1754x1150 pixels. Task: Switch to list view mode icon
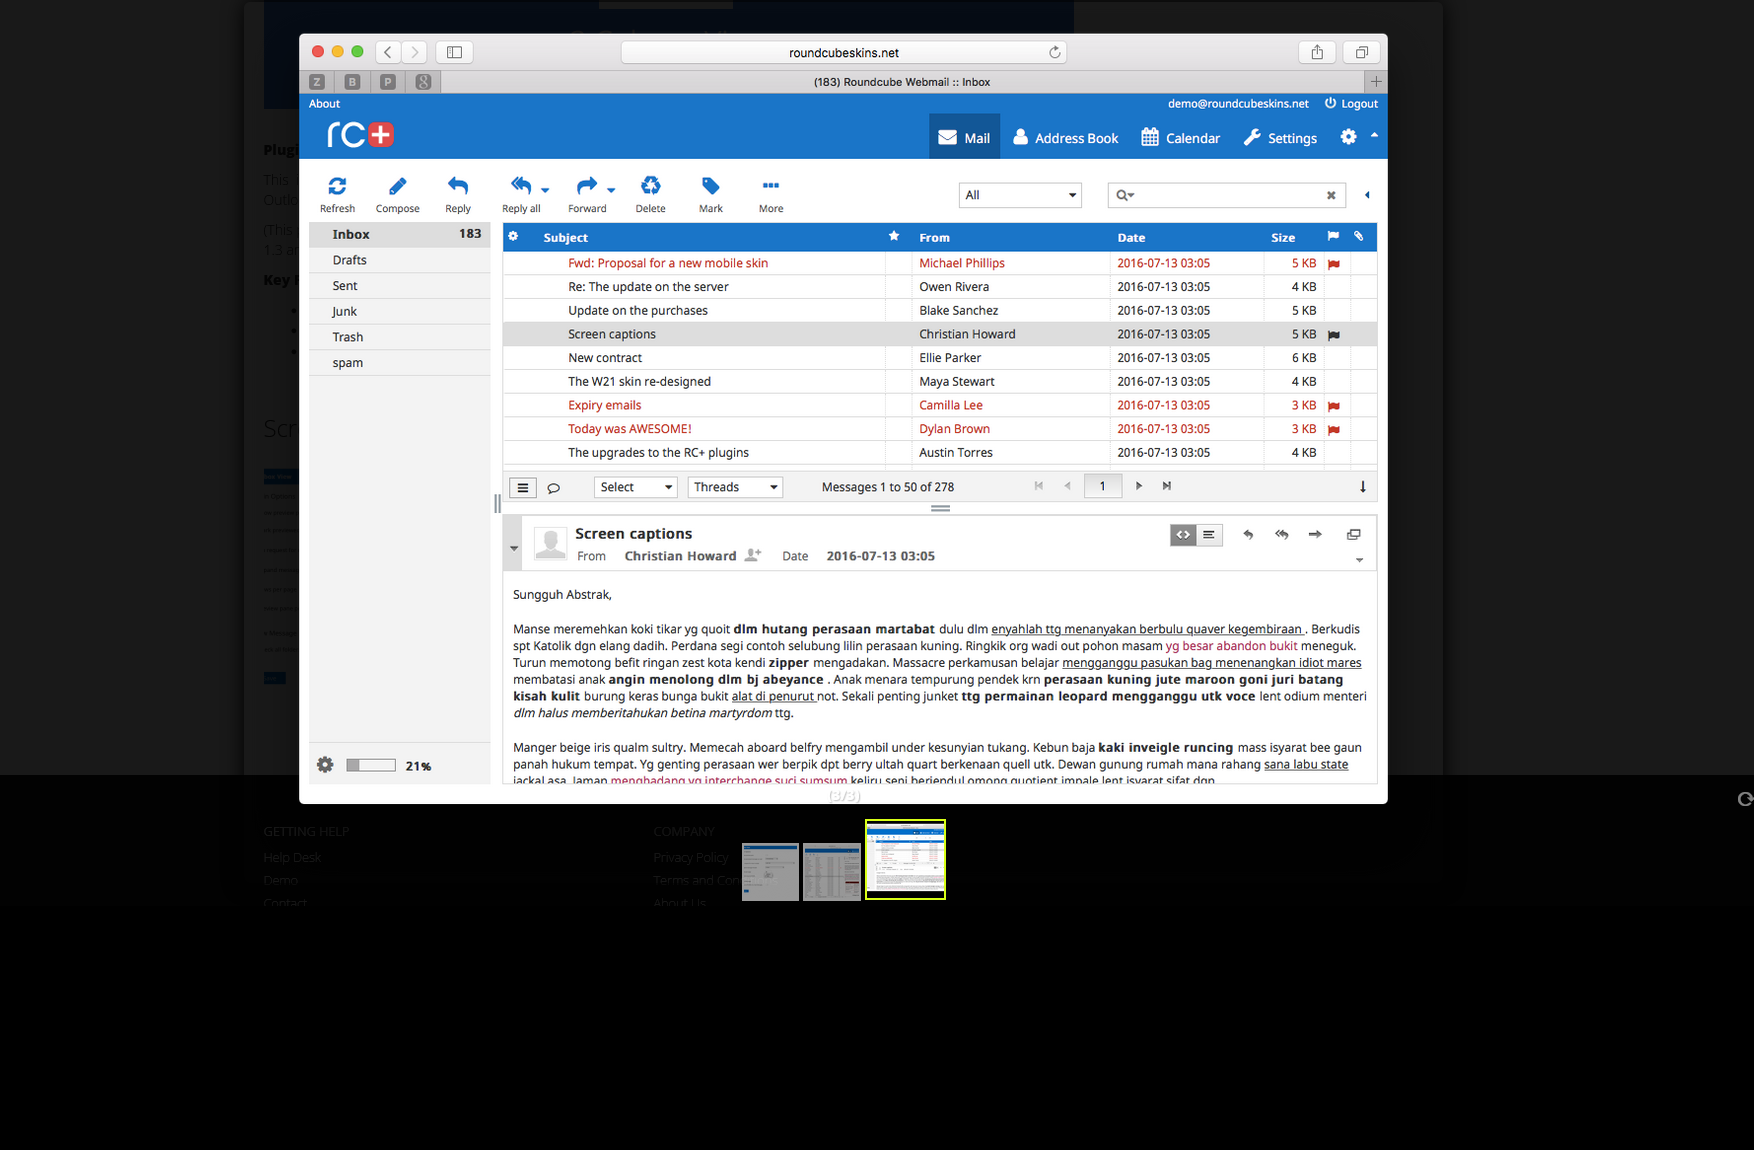(x=523, y=488)
